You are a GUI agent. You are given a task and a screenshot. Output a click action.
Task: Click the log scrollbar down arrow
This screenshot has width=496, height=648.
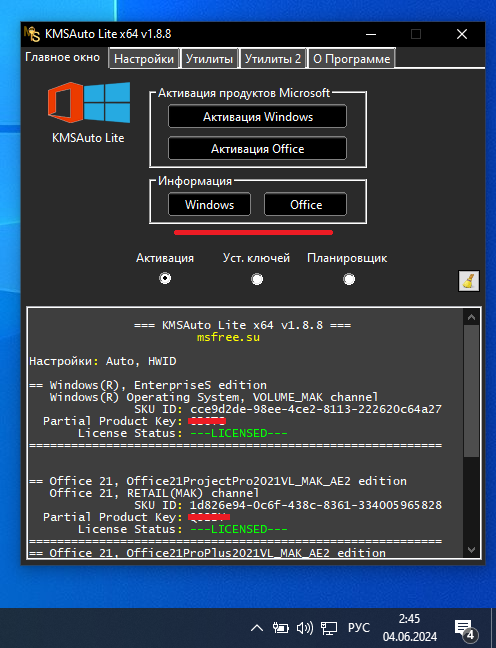coord(471,550)
